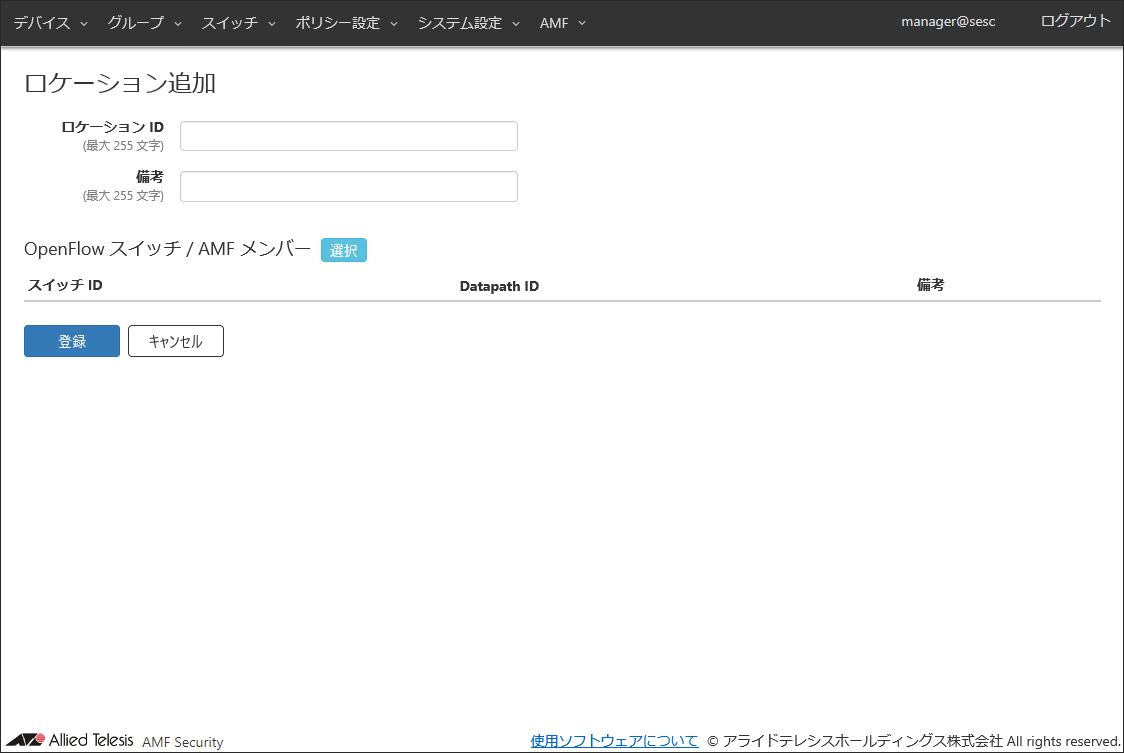Select the Datapath ID column header

point(499,286)
